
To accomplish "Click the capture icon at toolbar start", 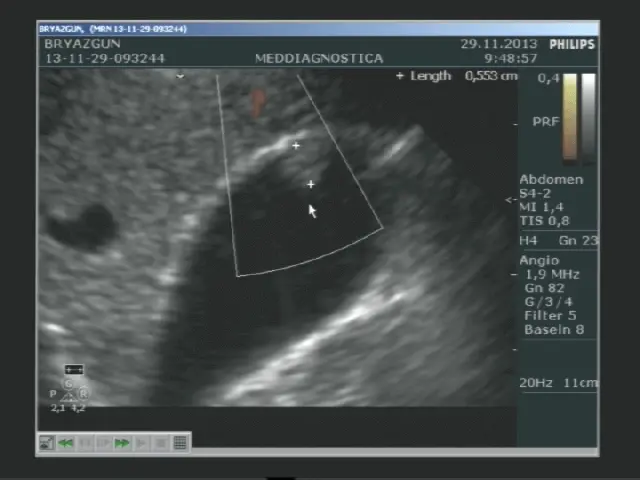I will pos(47,443).
